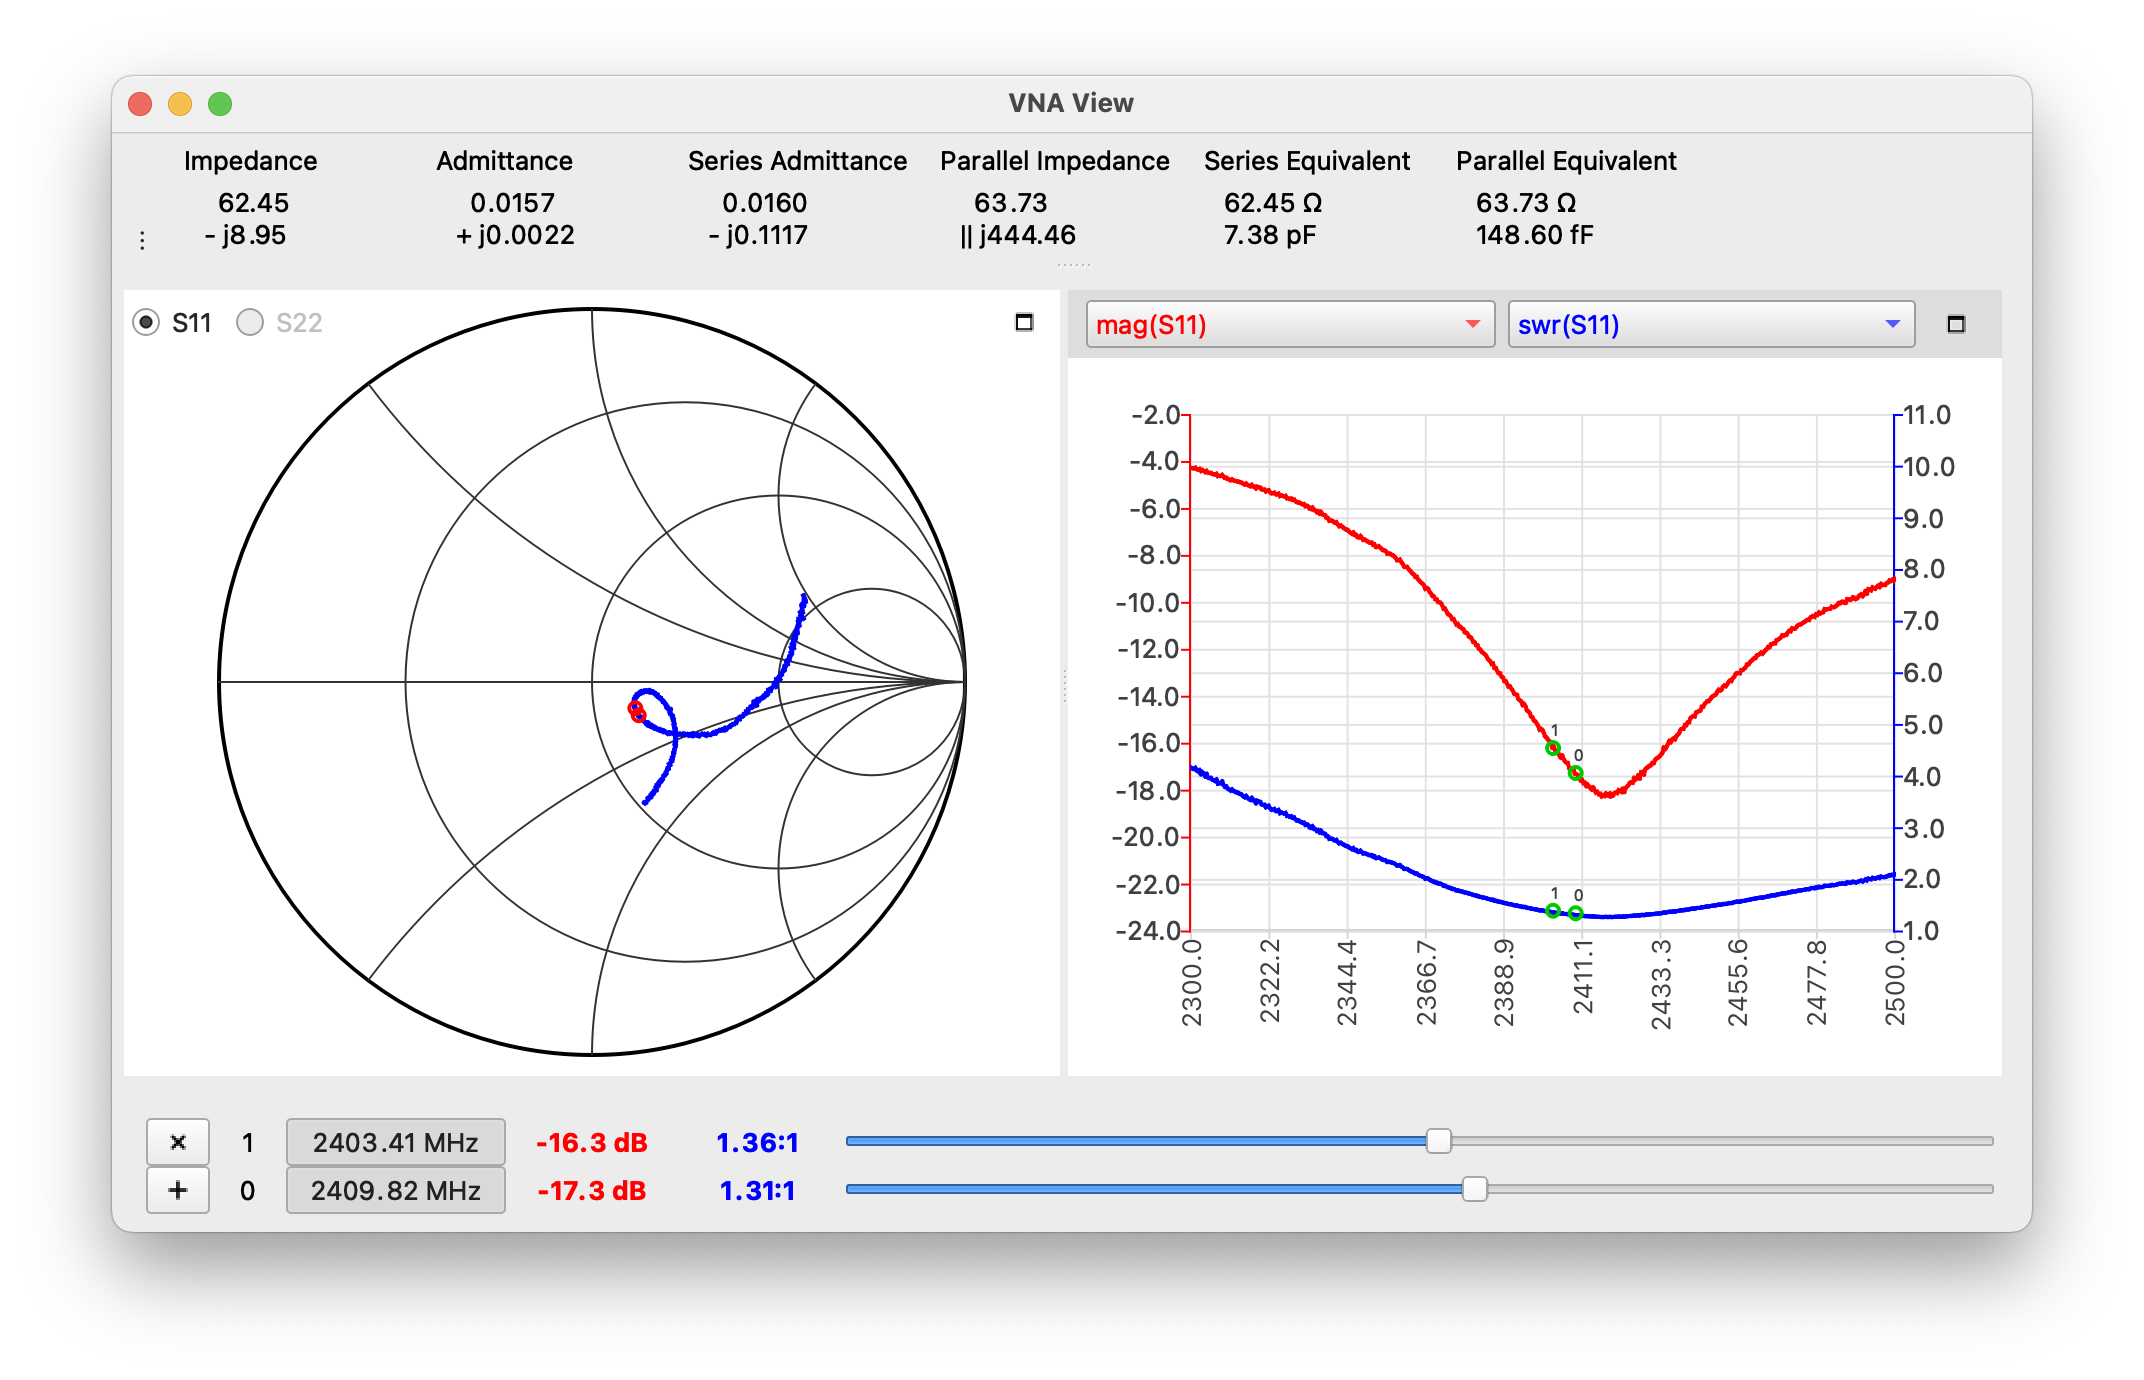Click the -17.3 dB marker reading

coord(592,1190)
